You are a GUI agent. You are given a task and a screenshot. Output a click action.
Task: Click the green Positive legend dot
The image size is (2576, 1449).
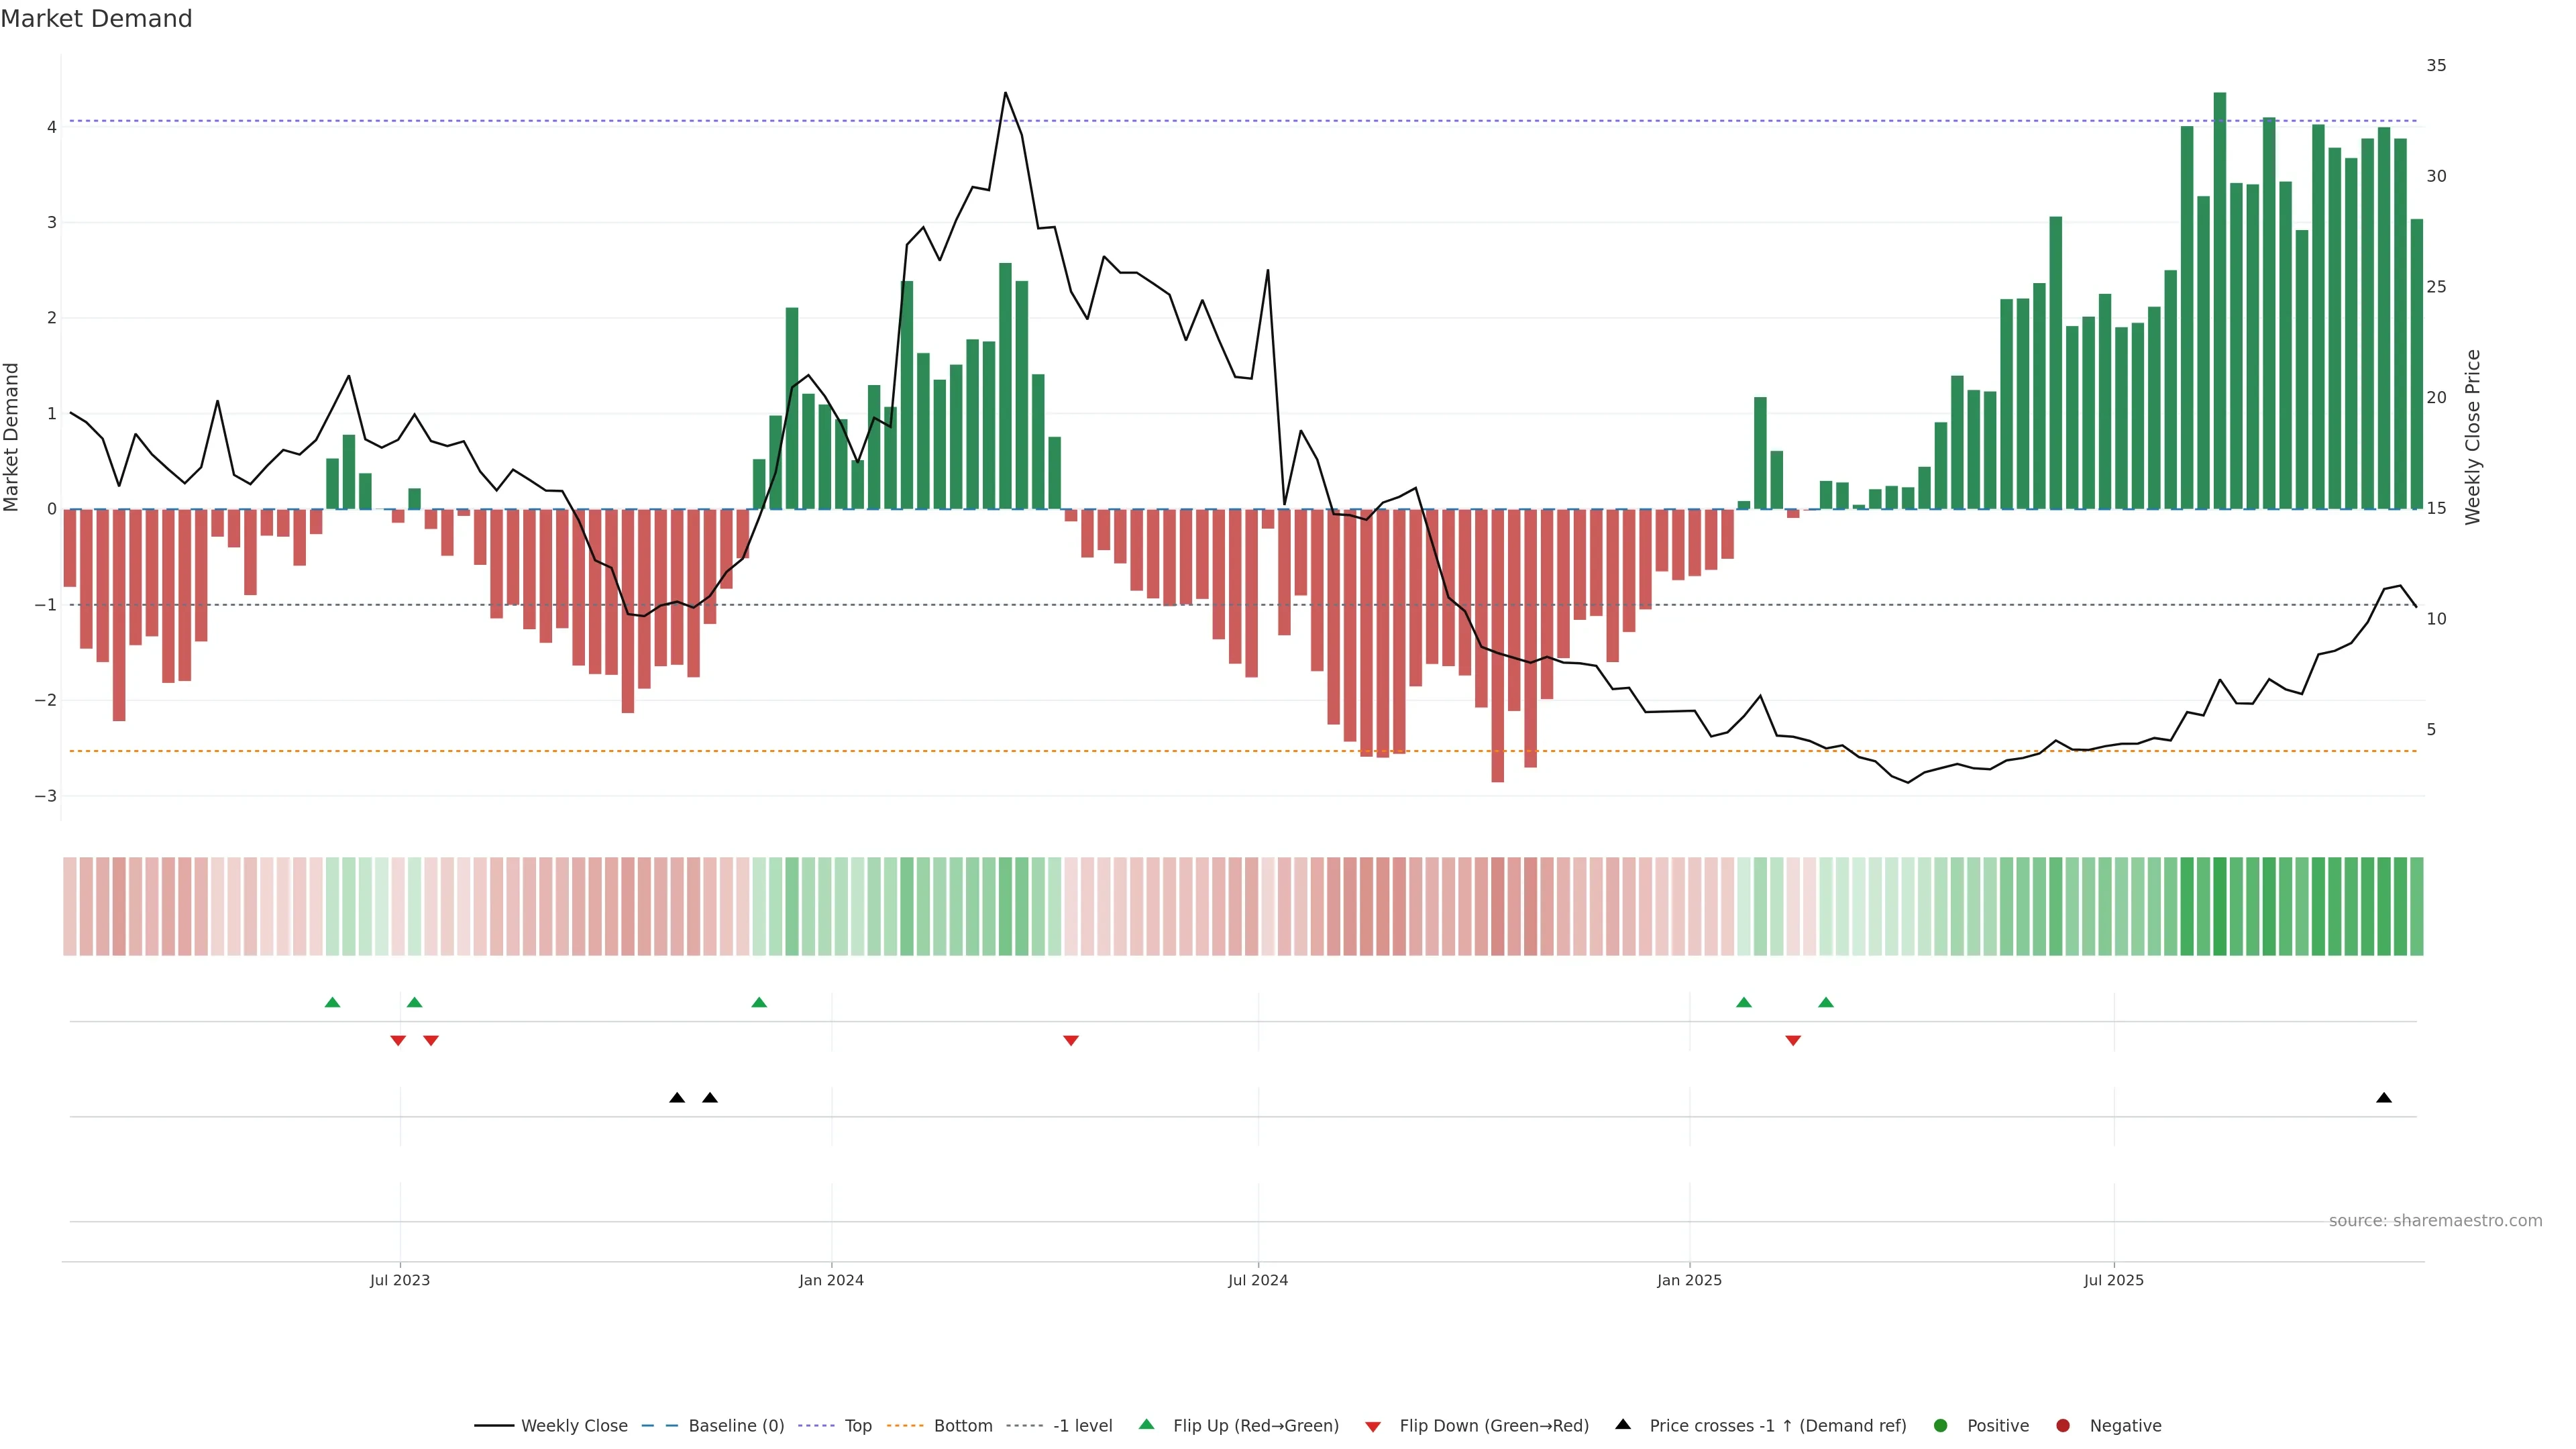1941,1426
